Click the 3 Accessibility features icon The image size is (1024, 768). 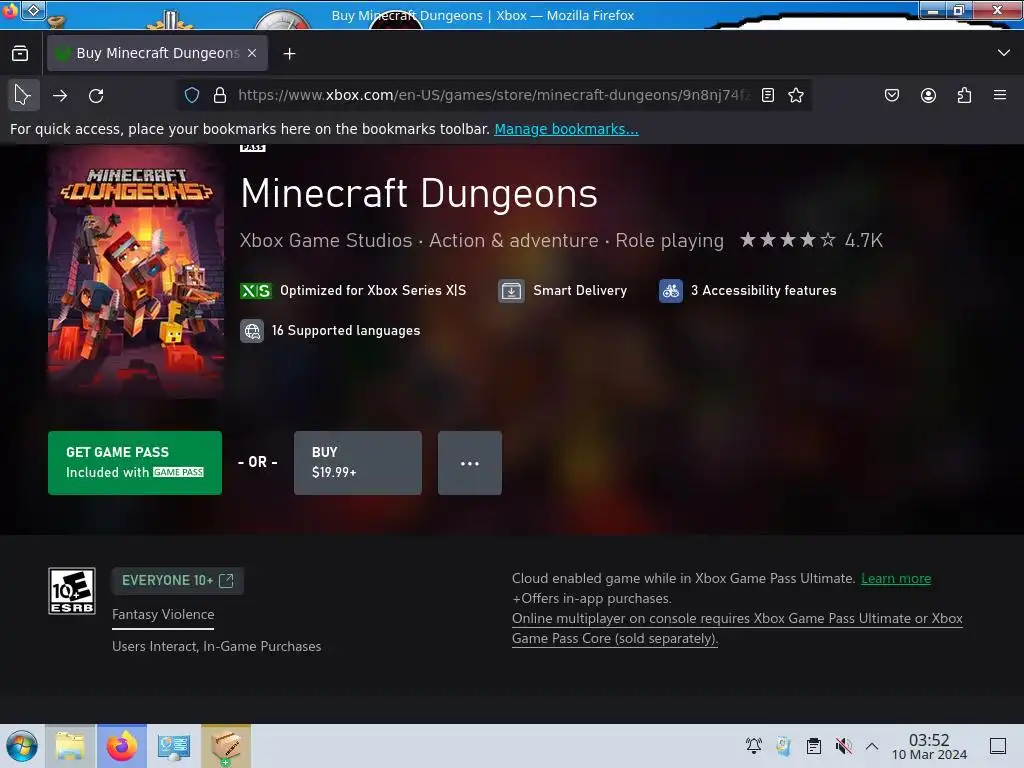[671, 291]
